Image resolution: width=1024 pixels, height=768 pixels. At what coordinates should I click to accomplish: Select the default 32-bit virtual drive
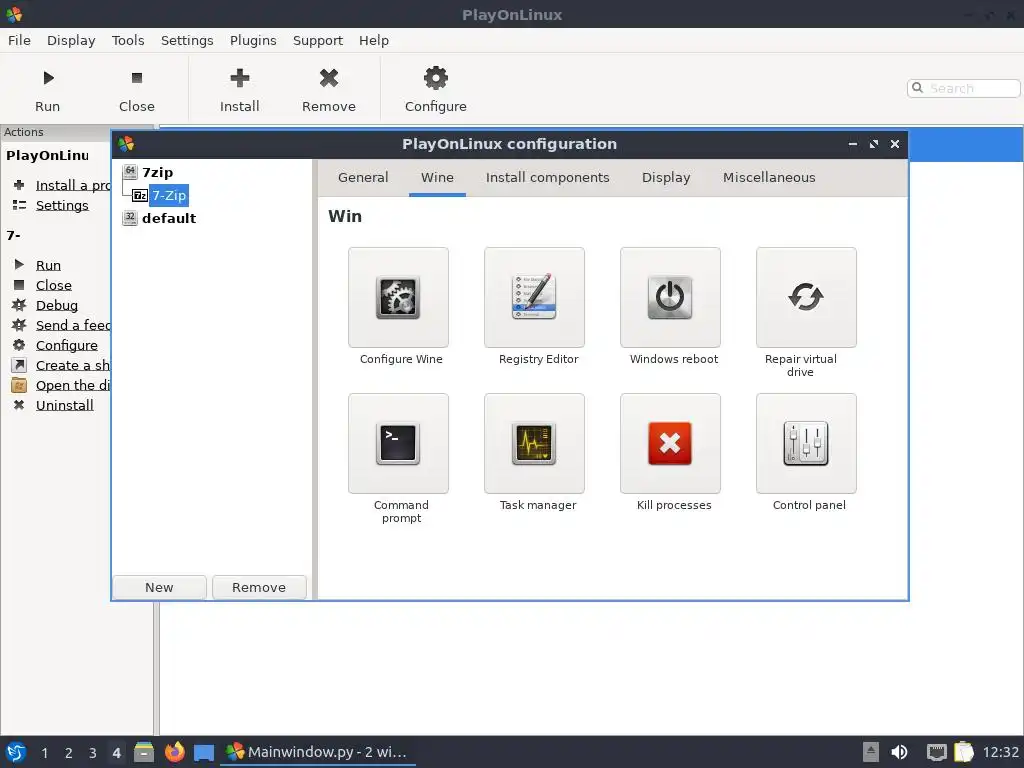(x=168, y=218)
